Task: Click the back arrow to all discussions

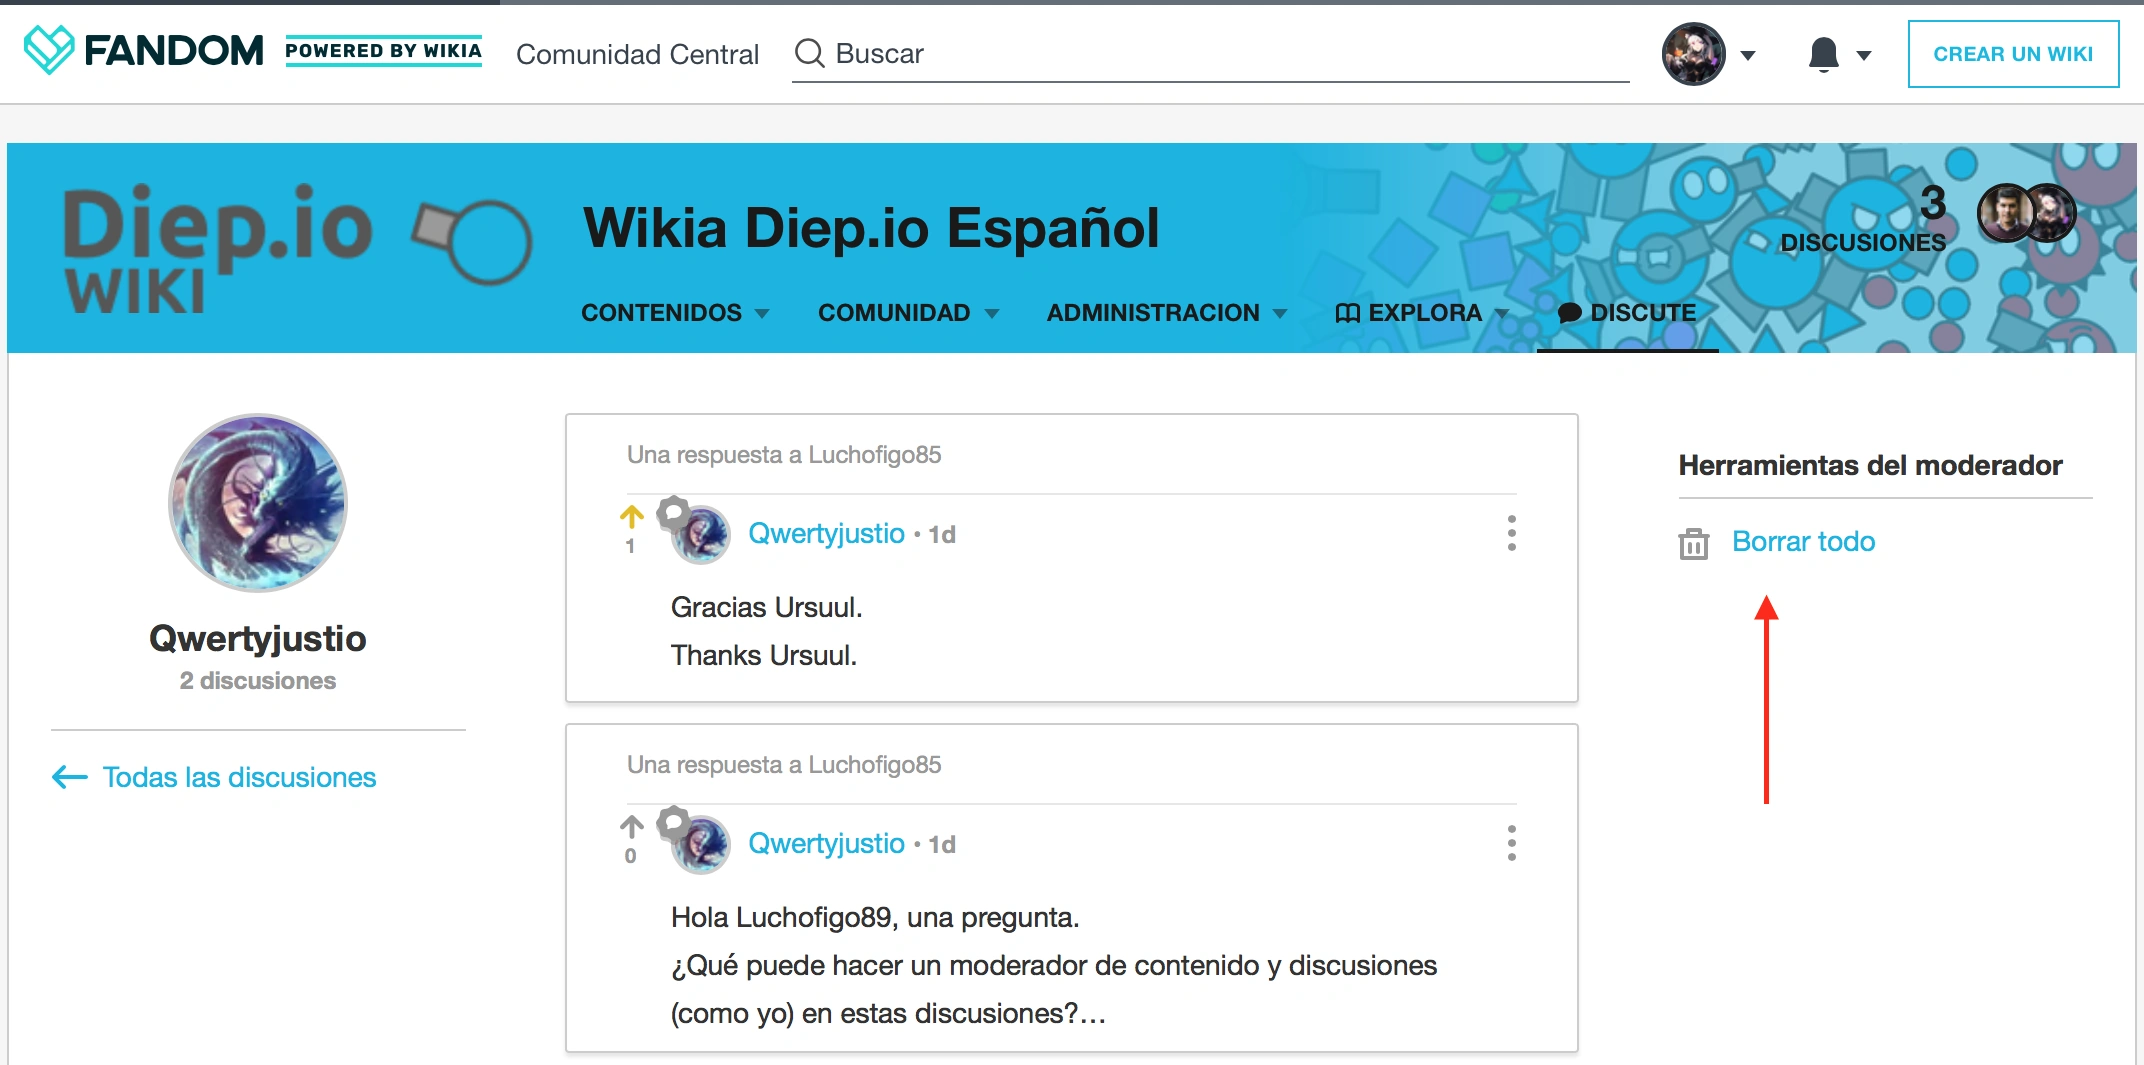Action: coord(70,777)
